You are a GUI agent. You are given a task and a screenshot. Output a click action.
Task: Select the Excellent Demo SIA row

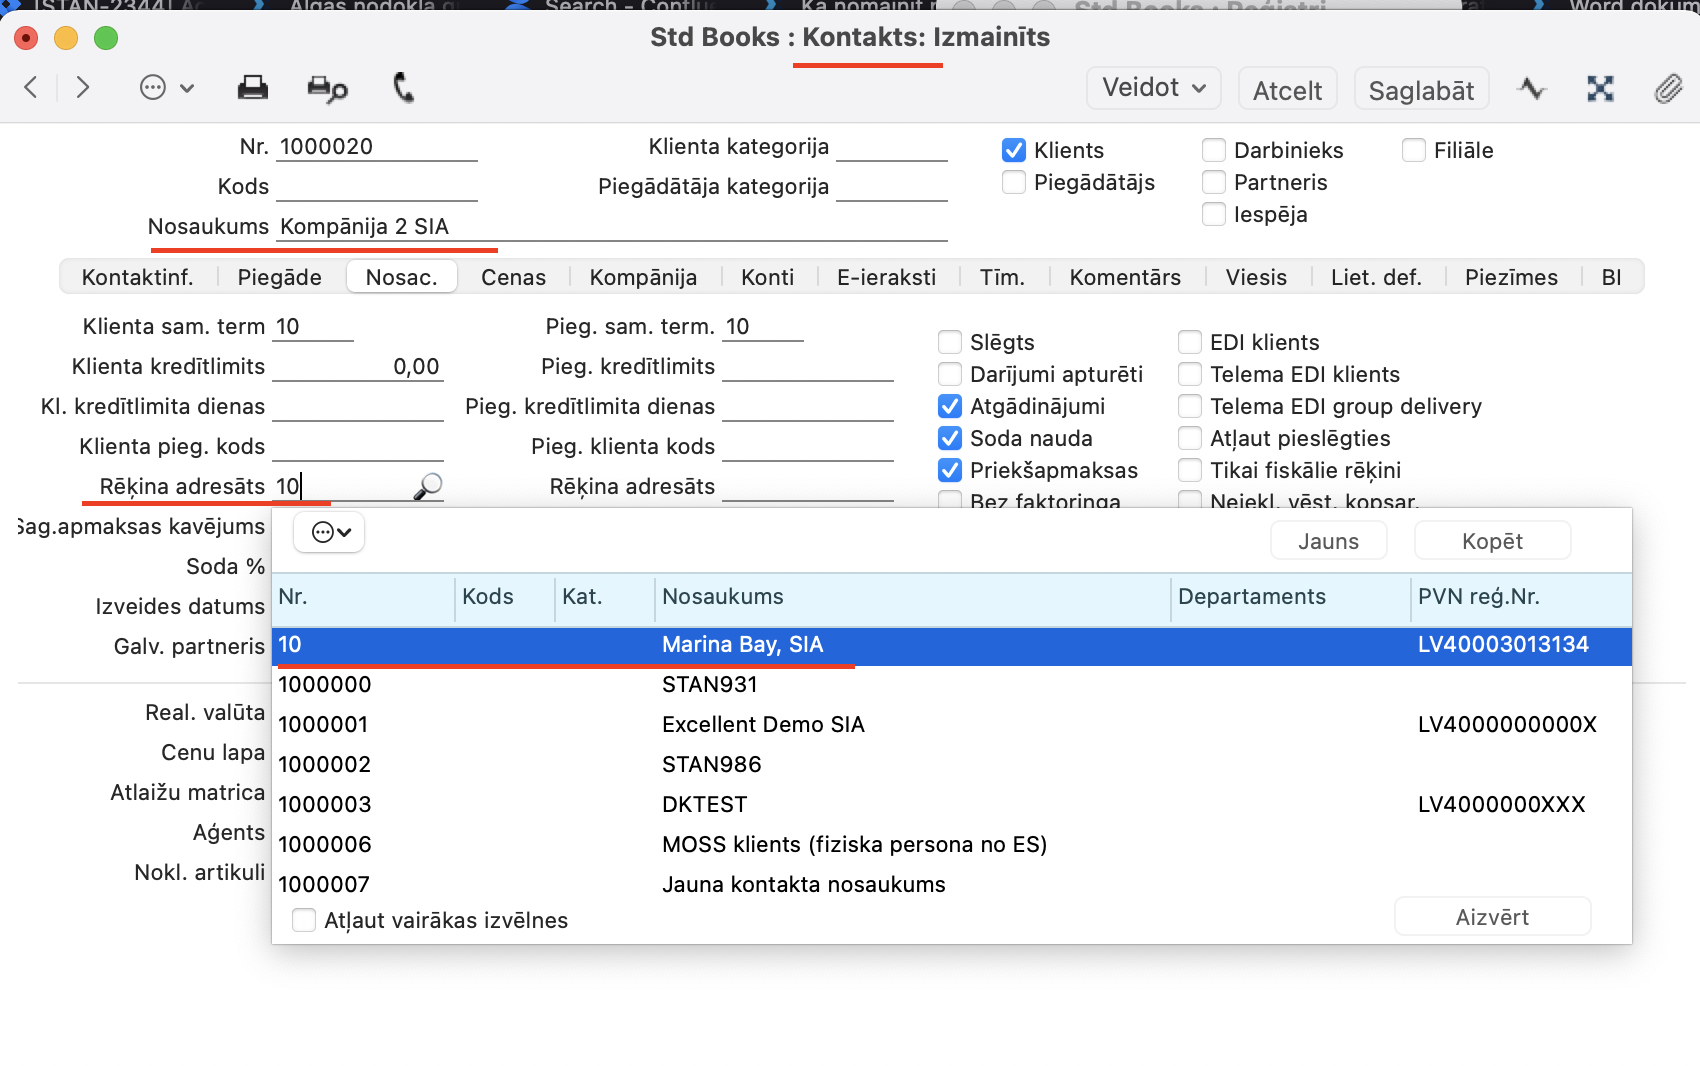762,724
